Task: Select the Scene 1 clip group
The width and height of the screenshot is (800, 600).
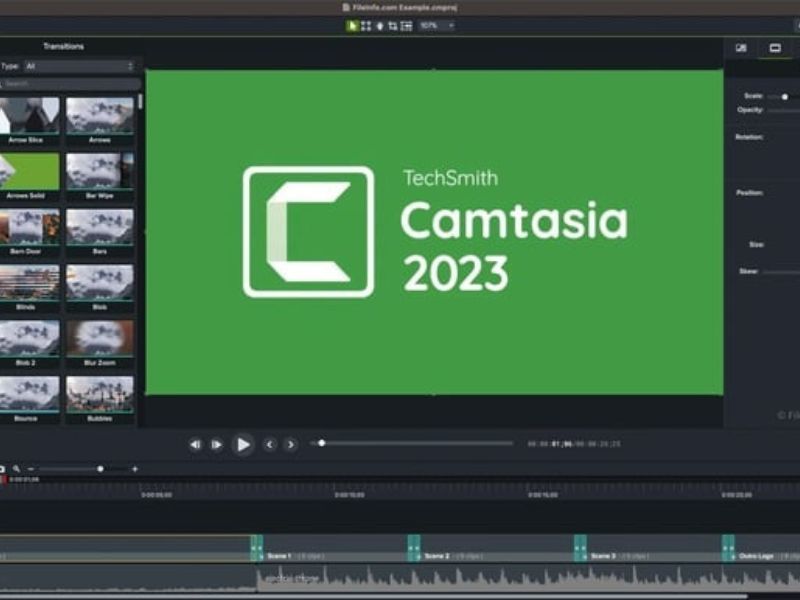Action: [x=335, y=549]
